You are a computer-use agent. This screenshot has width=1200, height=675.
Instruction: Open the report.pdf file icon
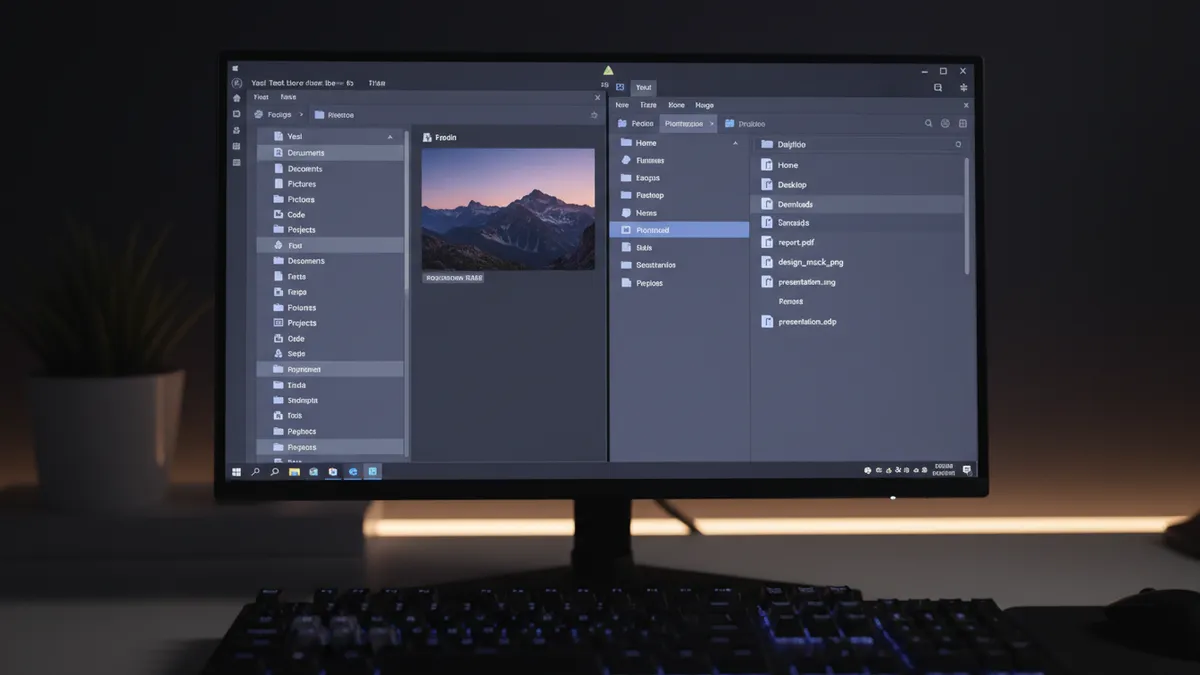click(x=767, y=242)
